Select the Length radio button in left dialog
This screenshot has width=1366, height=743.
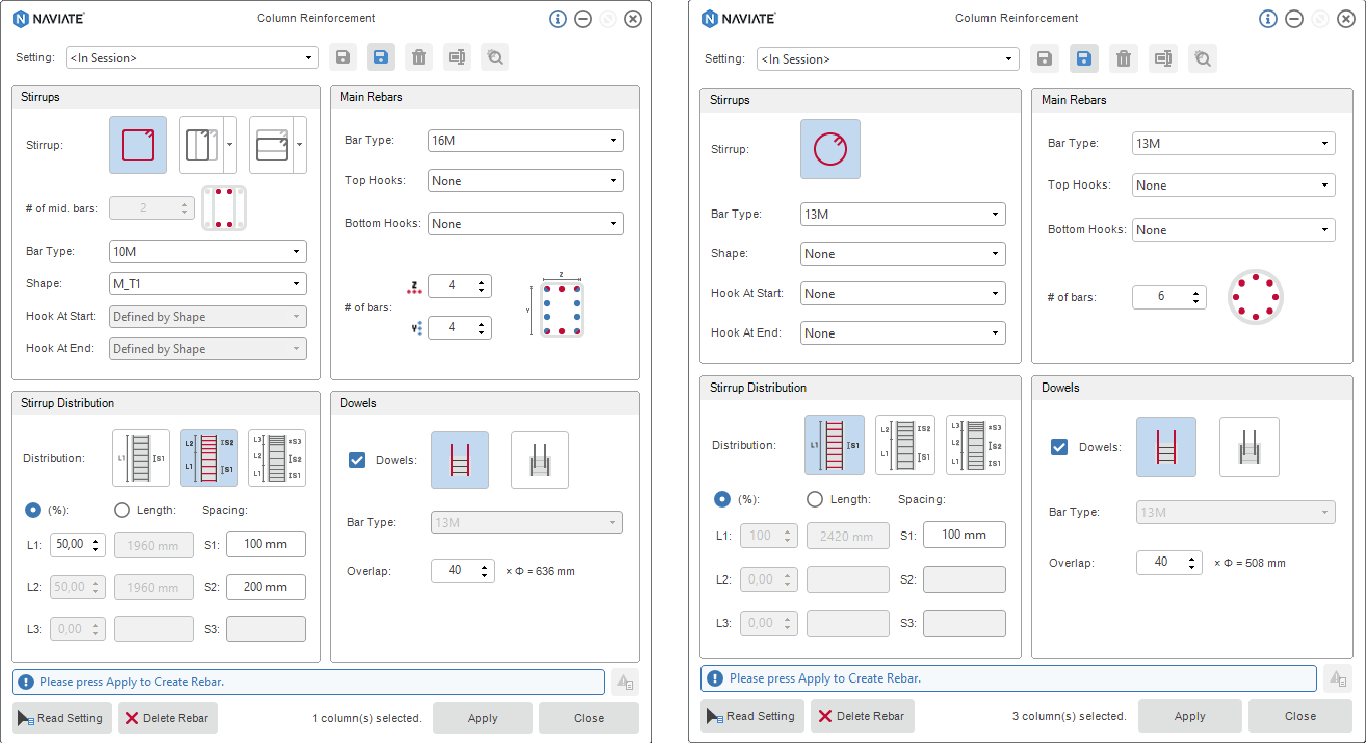122,510
